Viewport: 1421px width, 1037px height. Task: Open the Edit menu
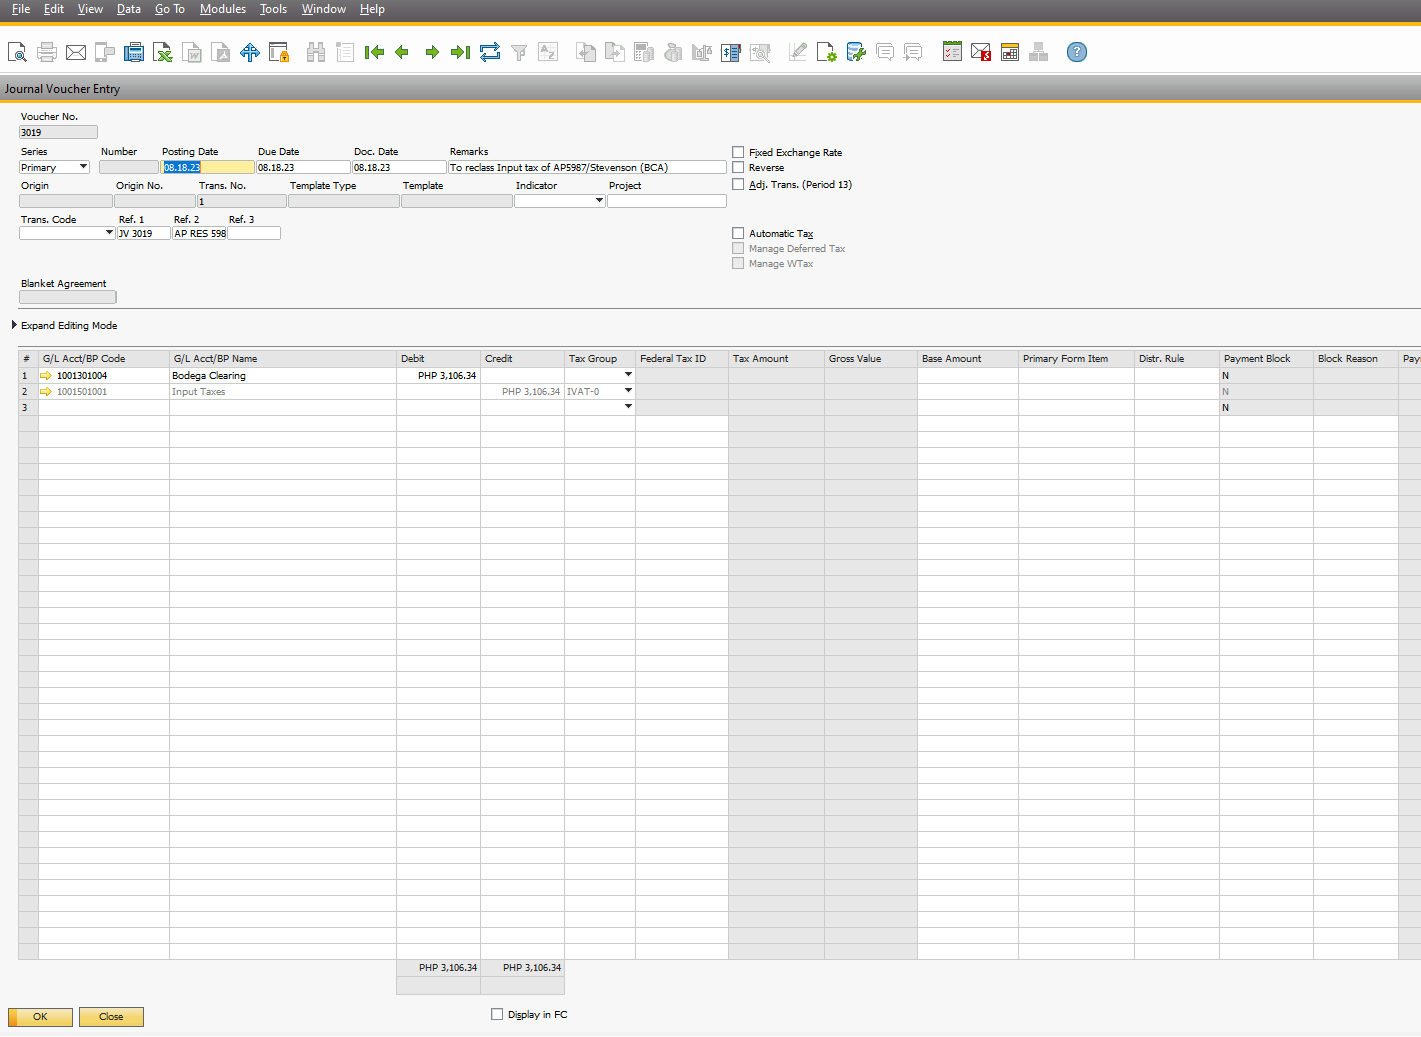coord(54,9)
